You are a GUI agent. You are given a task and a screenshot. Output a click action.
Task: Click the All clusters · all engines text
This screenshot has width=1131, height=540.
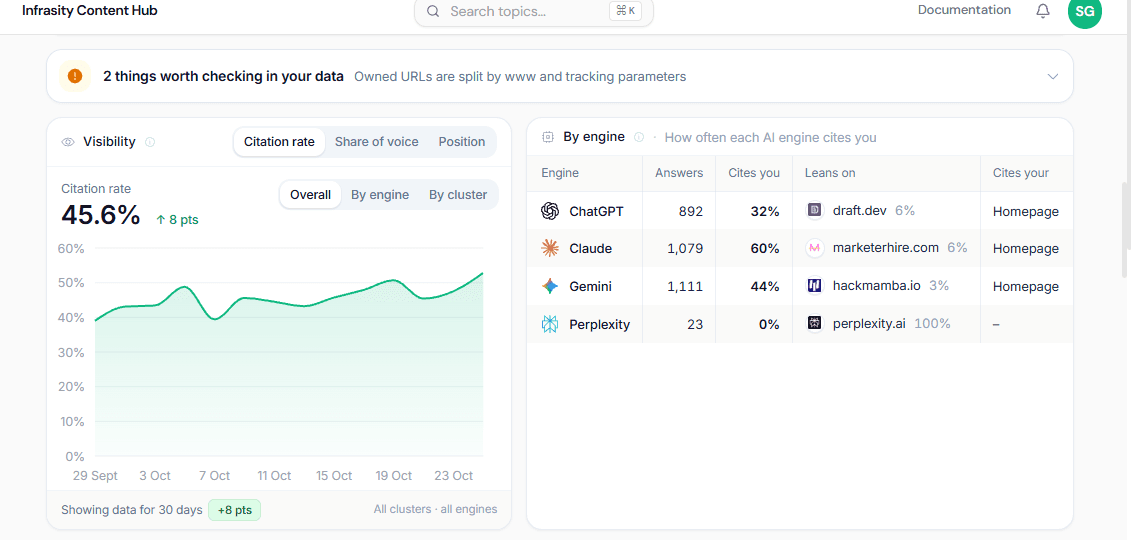click(435, 509)
